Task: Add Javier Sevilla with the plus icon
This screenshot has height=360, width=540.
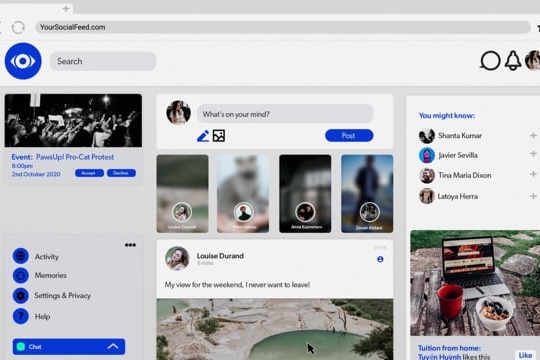Action: pos(533,154)
